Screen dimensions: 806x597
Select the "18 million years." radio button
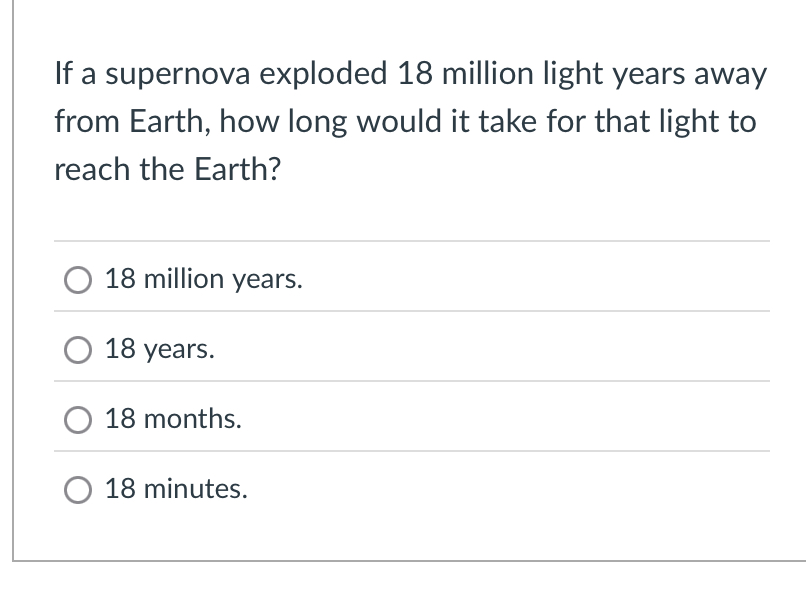pos(77,280)
